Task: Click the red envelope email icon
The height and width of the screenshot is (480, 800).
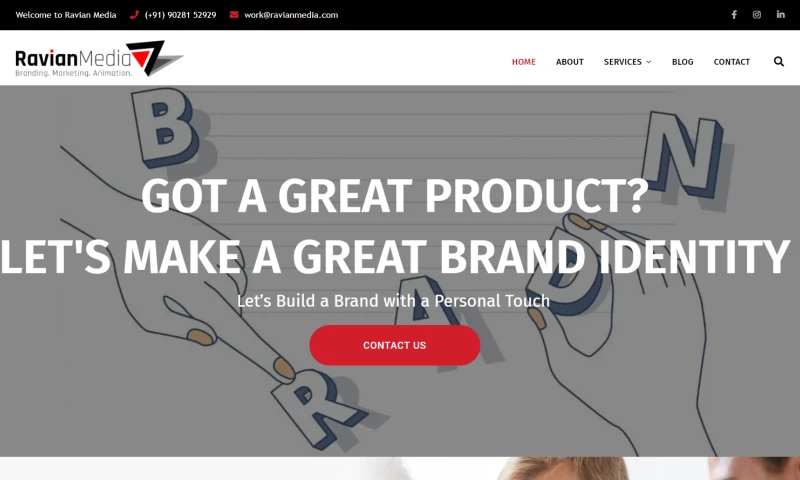Action: [234, 15]
